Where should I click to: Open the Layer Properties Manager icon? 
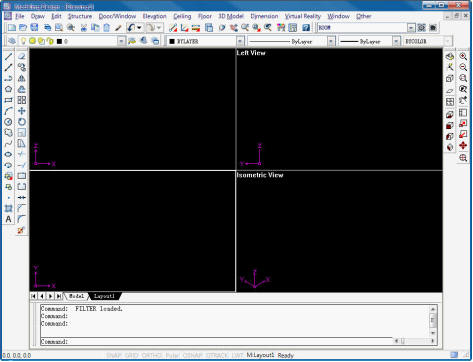(x=12, y=41)
